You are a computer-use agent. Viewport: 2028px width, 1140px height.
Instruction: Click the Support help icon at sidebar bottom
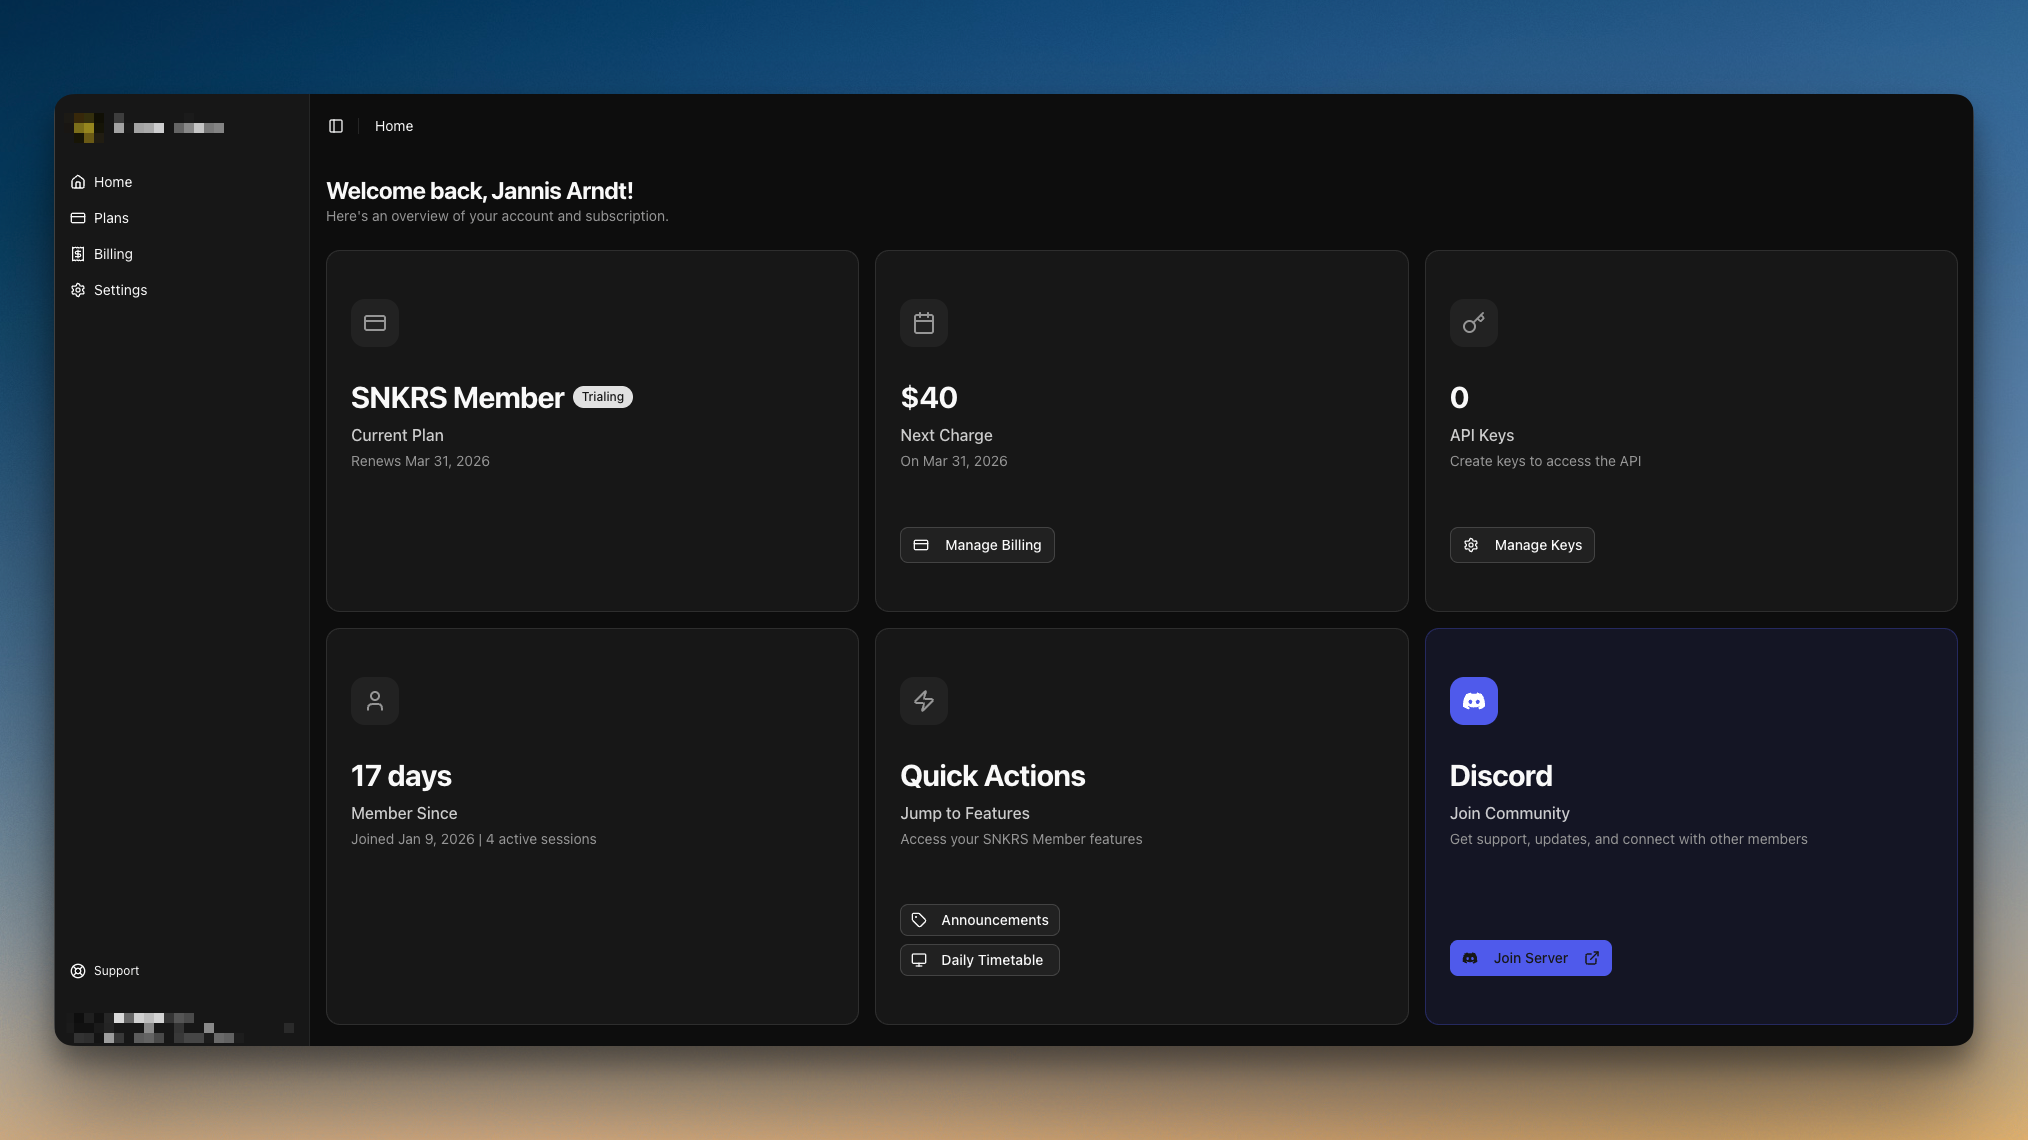[78, 970]
